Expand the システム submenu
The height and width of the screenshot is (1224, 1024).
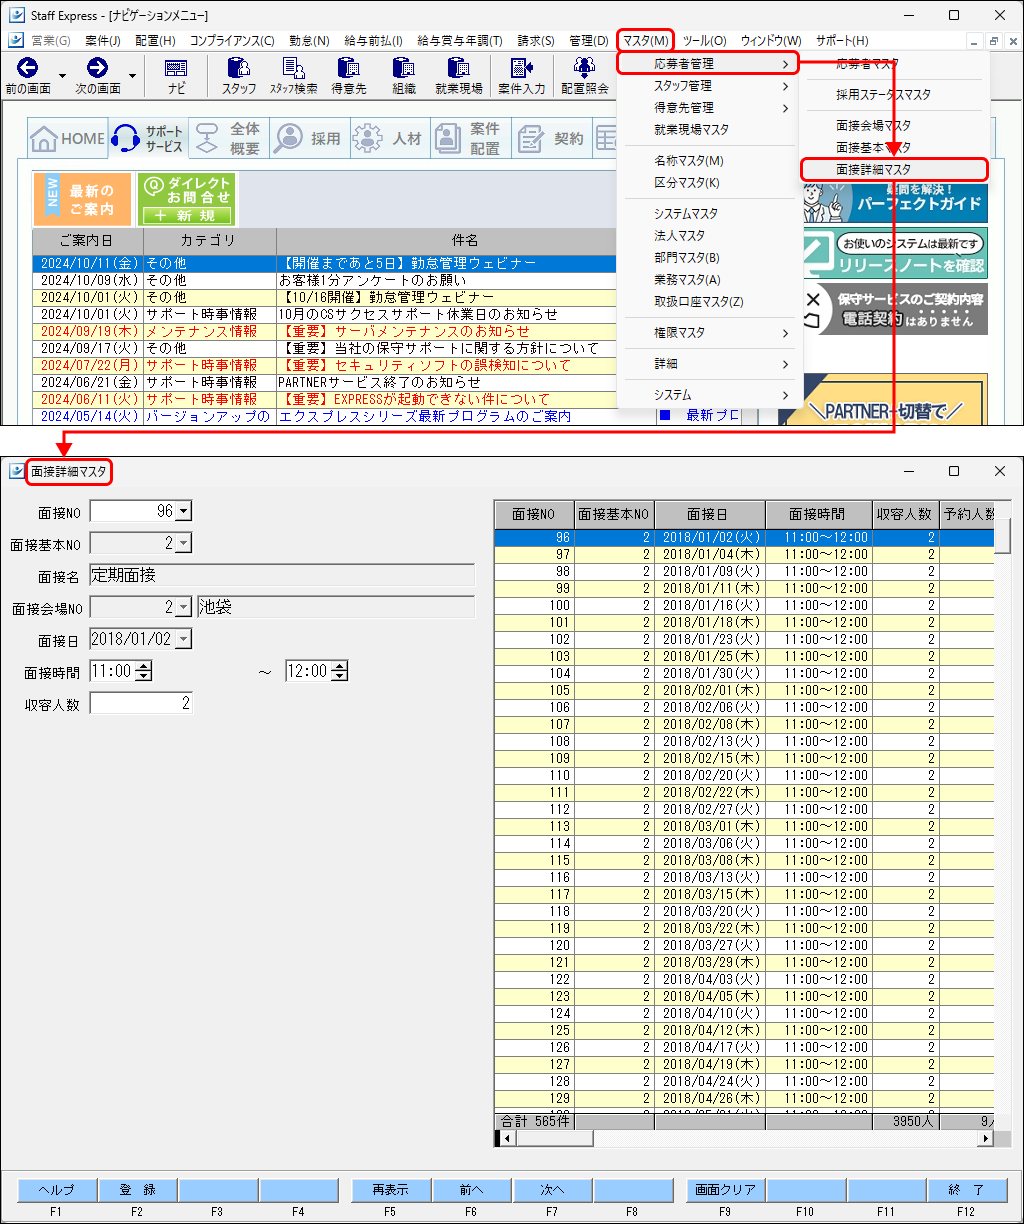point(708,395)
